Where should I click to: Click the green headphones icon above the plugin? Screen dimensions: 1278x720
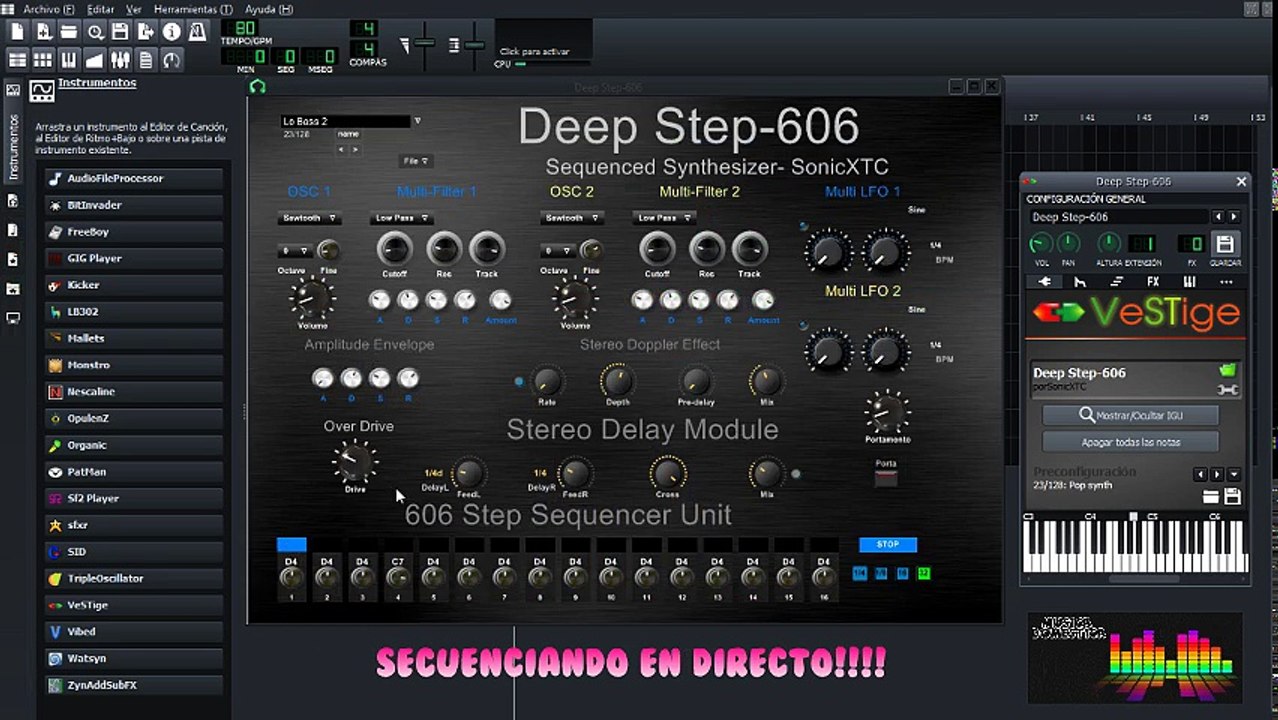pos(258,87)
